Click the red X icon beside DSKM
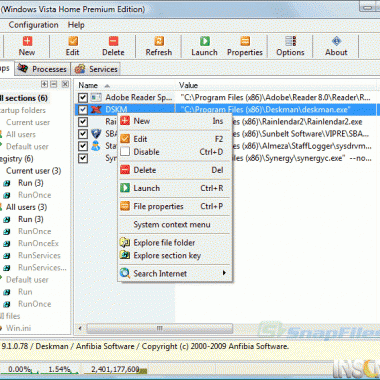Image resolution: width=380 pixels, height=380 pixels. 96,109
